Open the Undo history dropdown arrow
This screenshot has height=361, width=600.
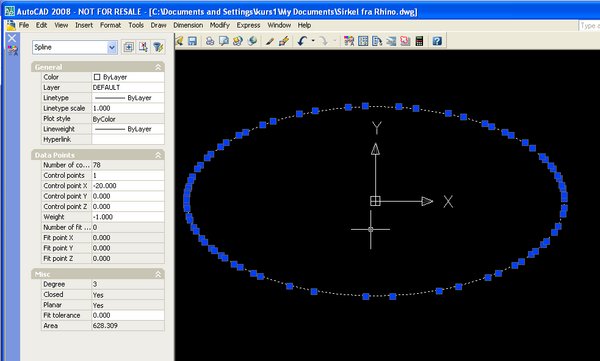pos(313,41)
